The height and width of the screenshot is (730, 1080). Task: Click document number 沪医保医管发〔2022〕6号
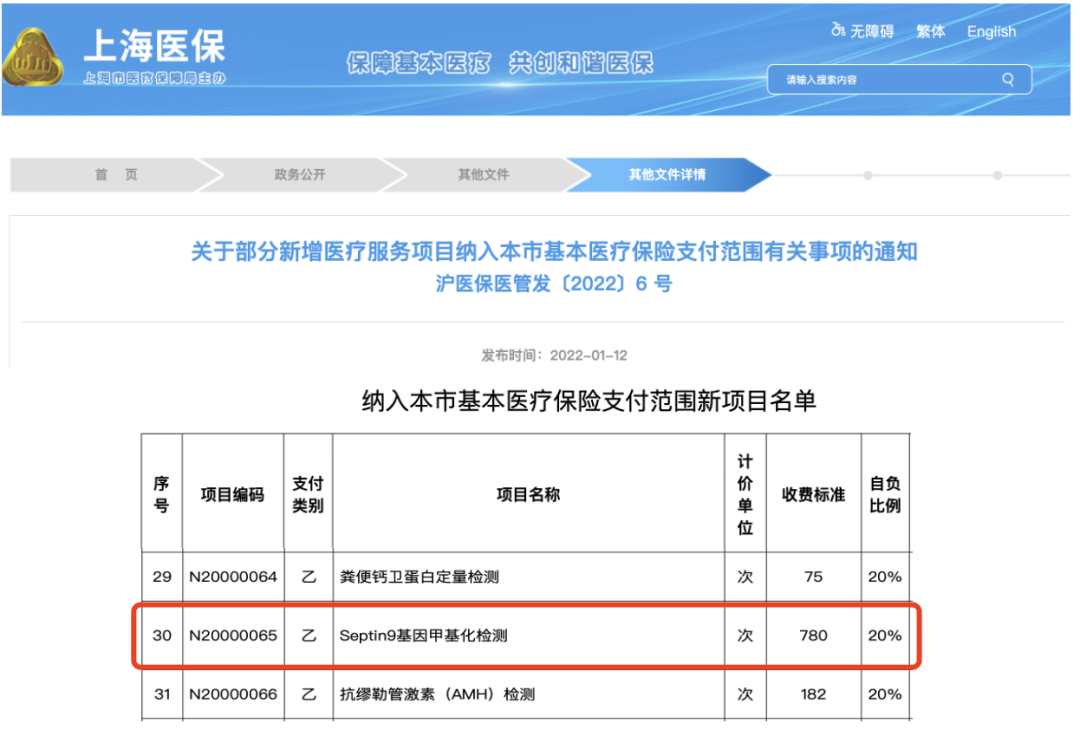[554, 284]
